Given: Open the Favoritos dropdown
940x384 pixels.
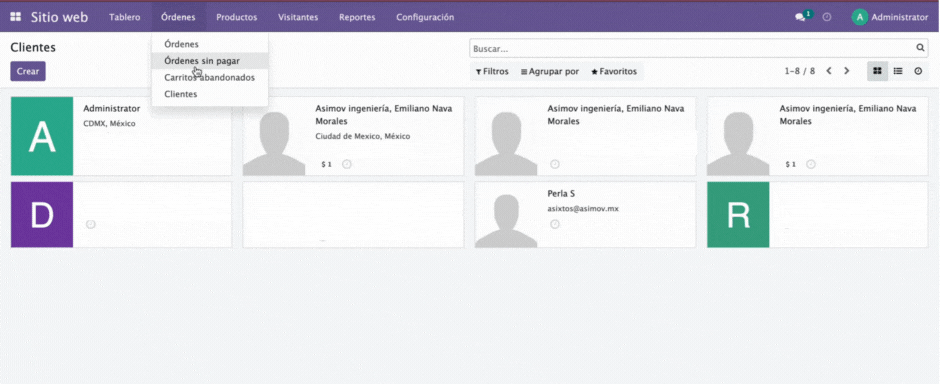Looking at the screenshot, I should pos(614,71).
